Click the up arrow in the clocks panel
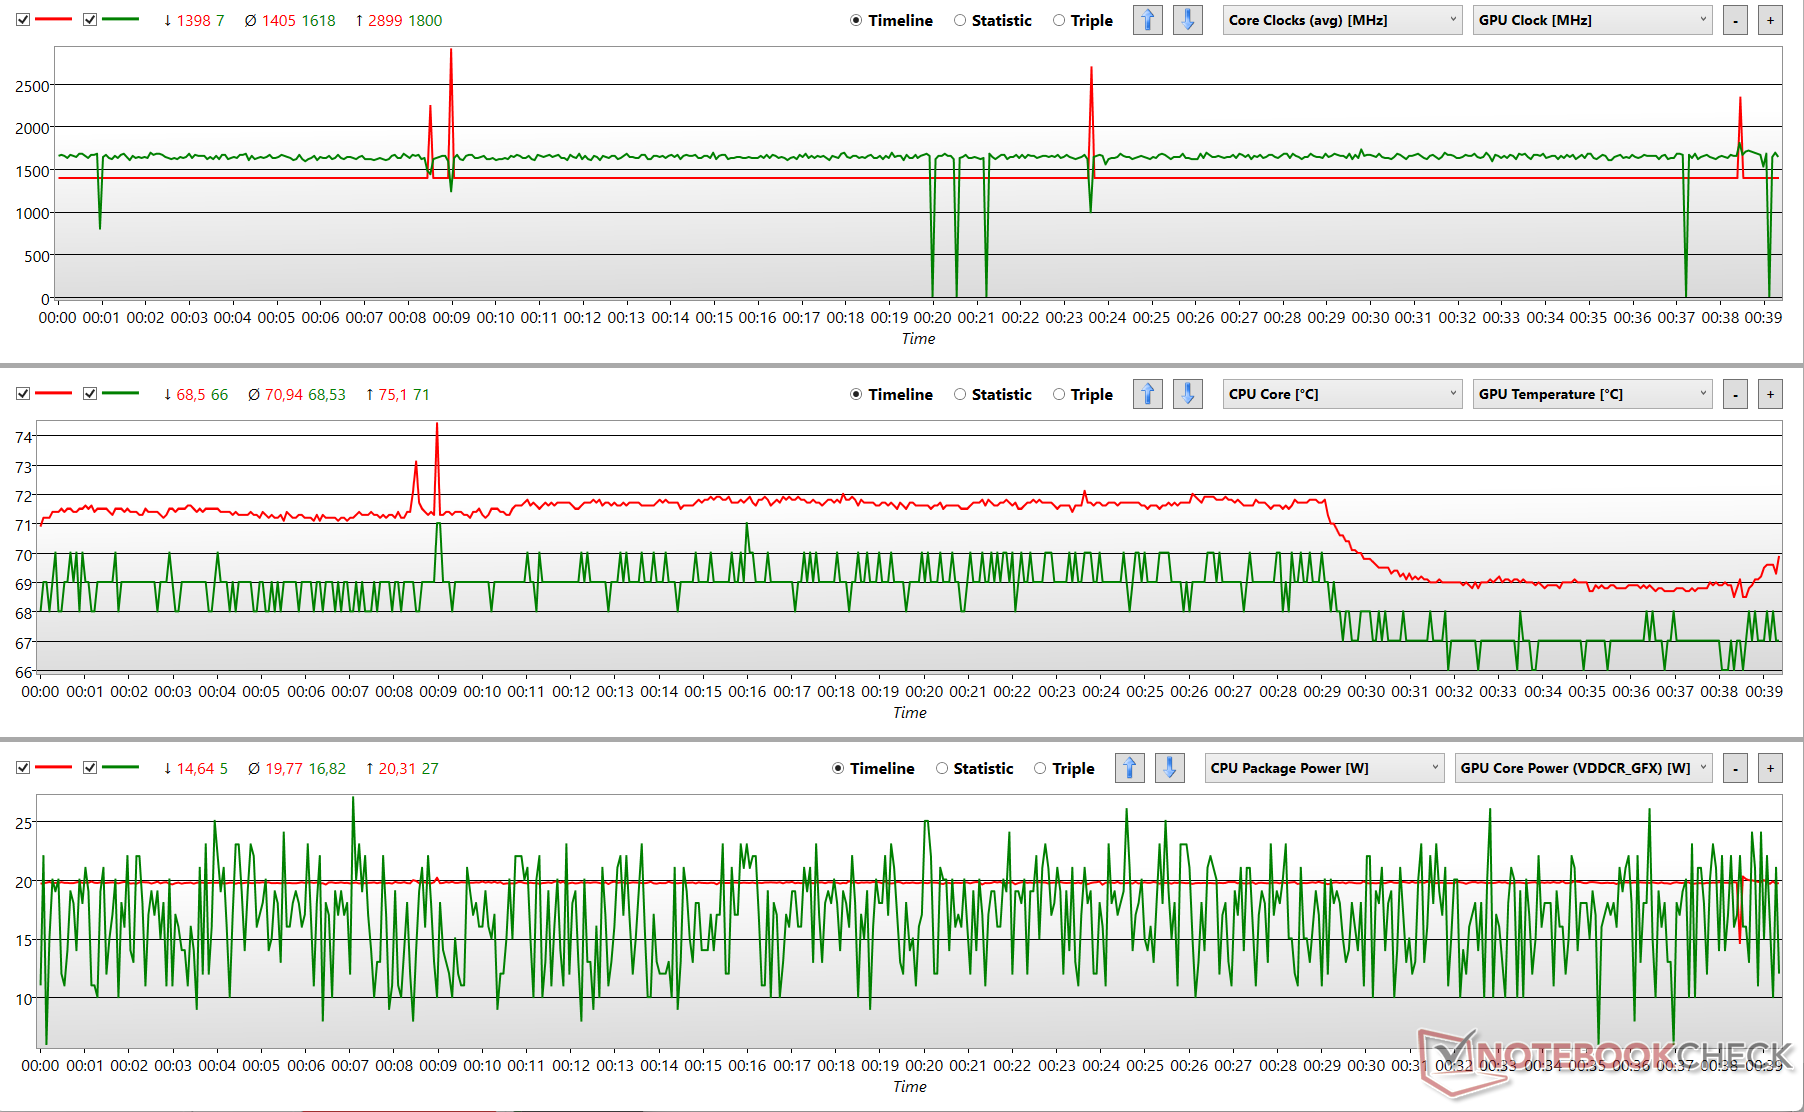1804x1112 pixels. [x=1147, y=20]
